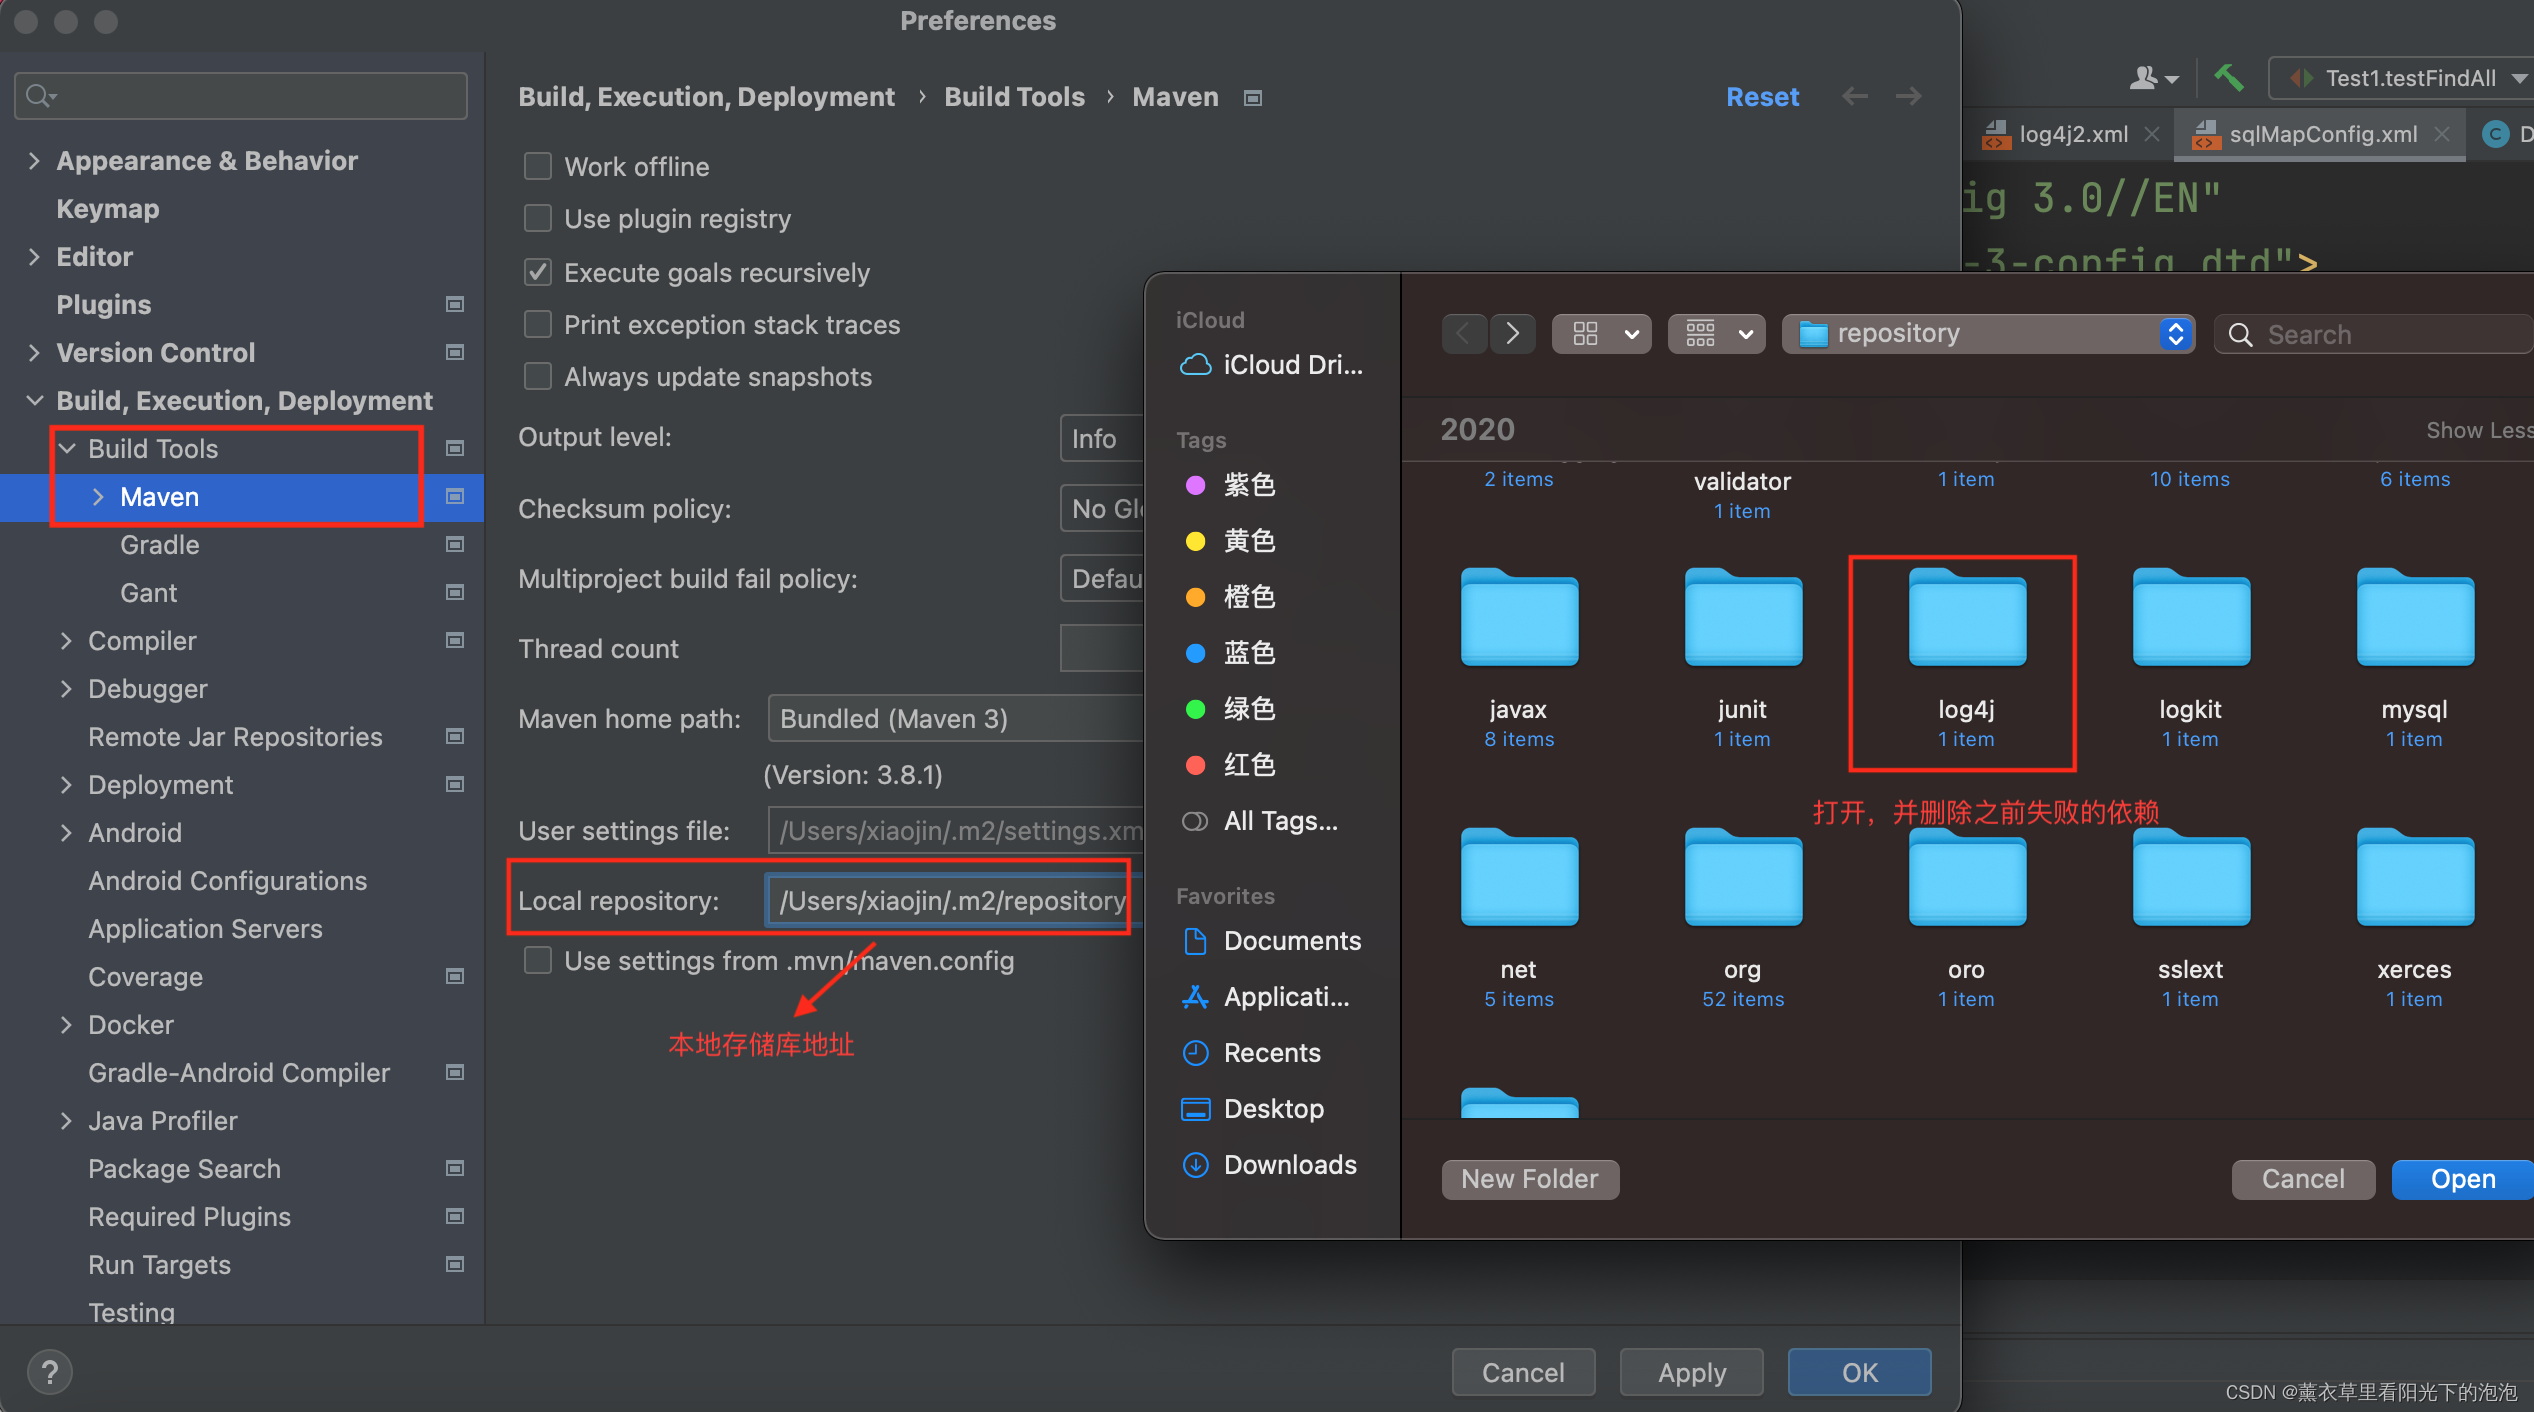Viewport: 2534px width, 1412px height.
Task: Enable the Work offline checkbox
Action: coord(538,166)
